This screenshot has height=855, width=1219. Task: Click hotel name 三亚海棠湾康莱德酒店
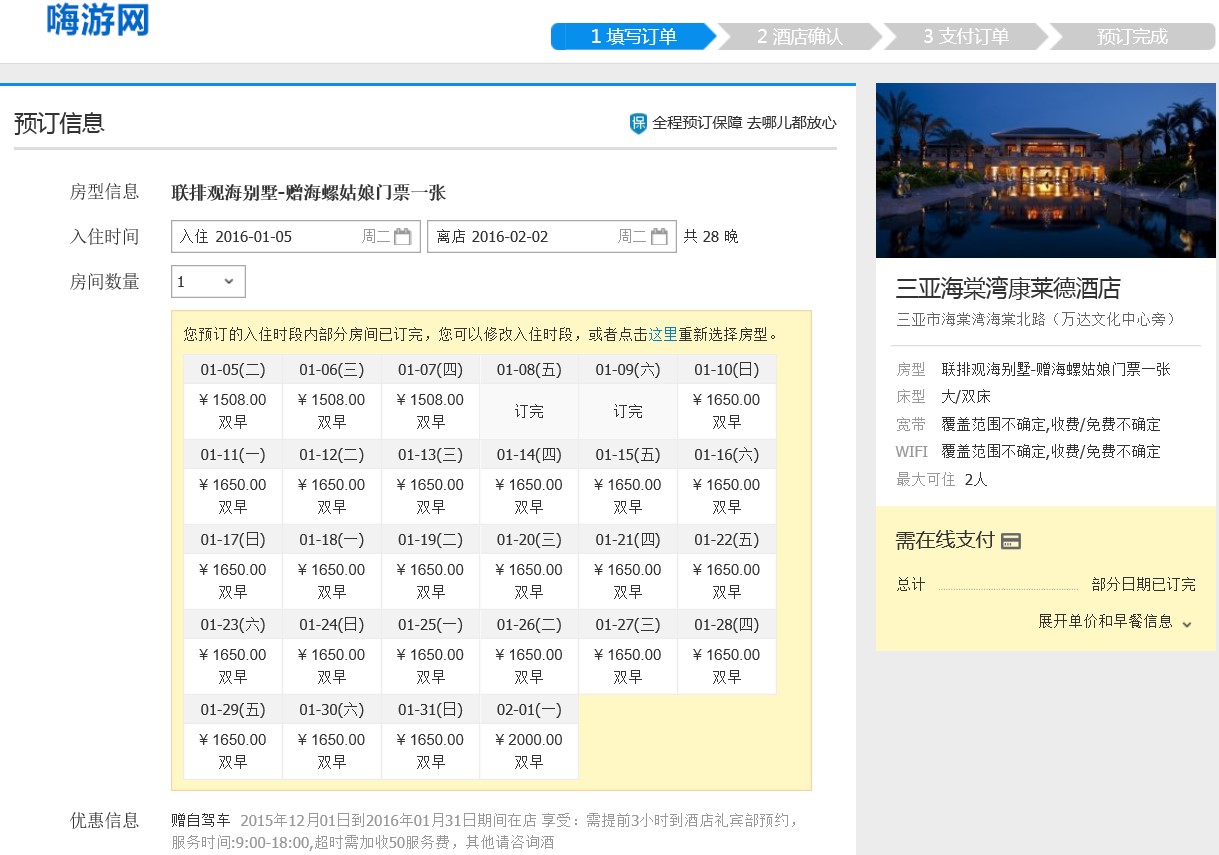(x=1008, y=289)
